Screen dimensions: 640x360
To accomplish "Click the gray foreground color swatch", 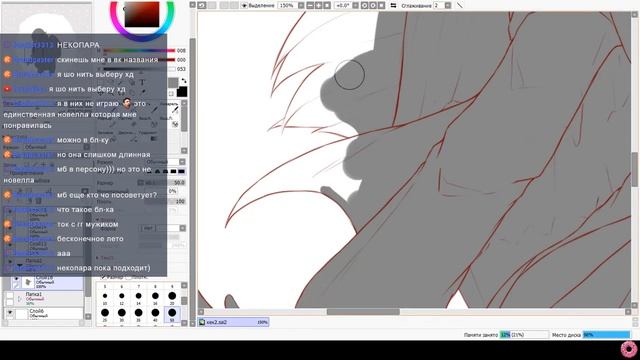I will pyautogui.click(x=173, y=83).
